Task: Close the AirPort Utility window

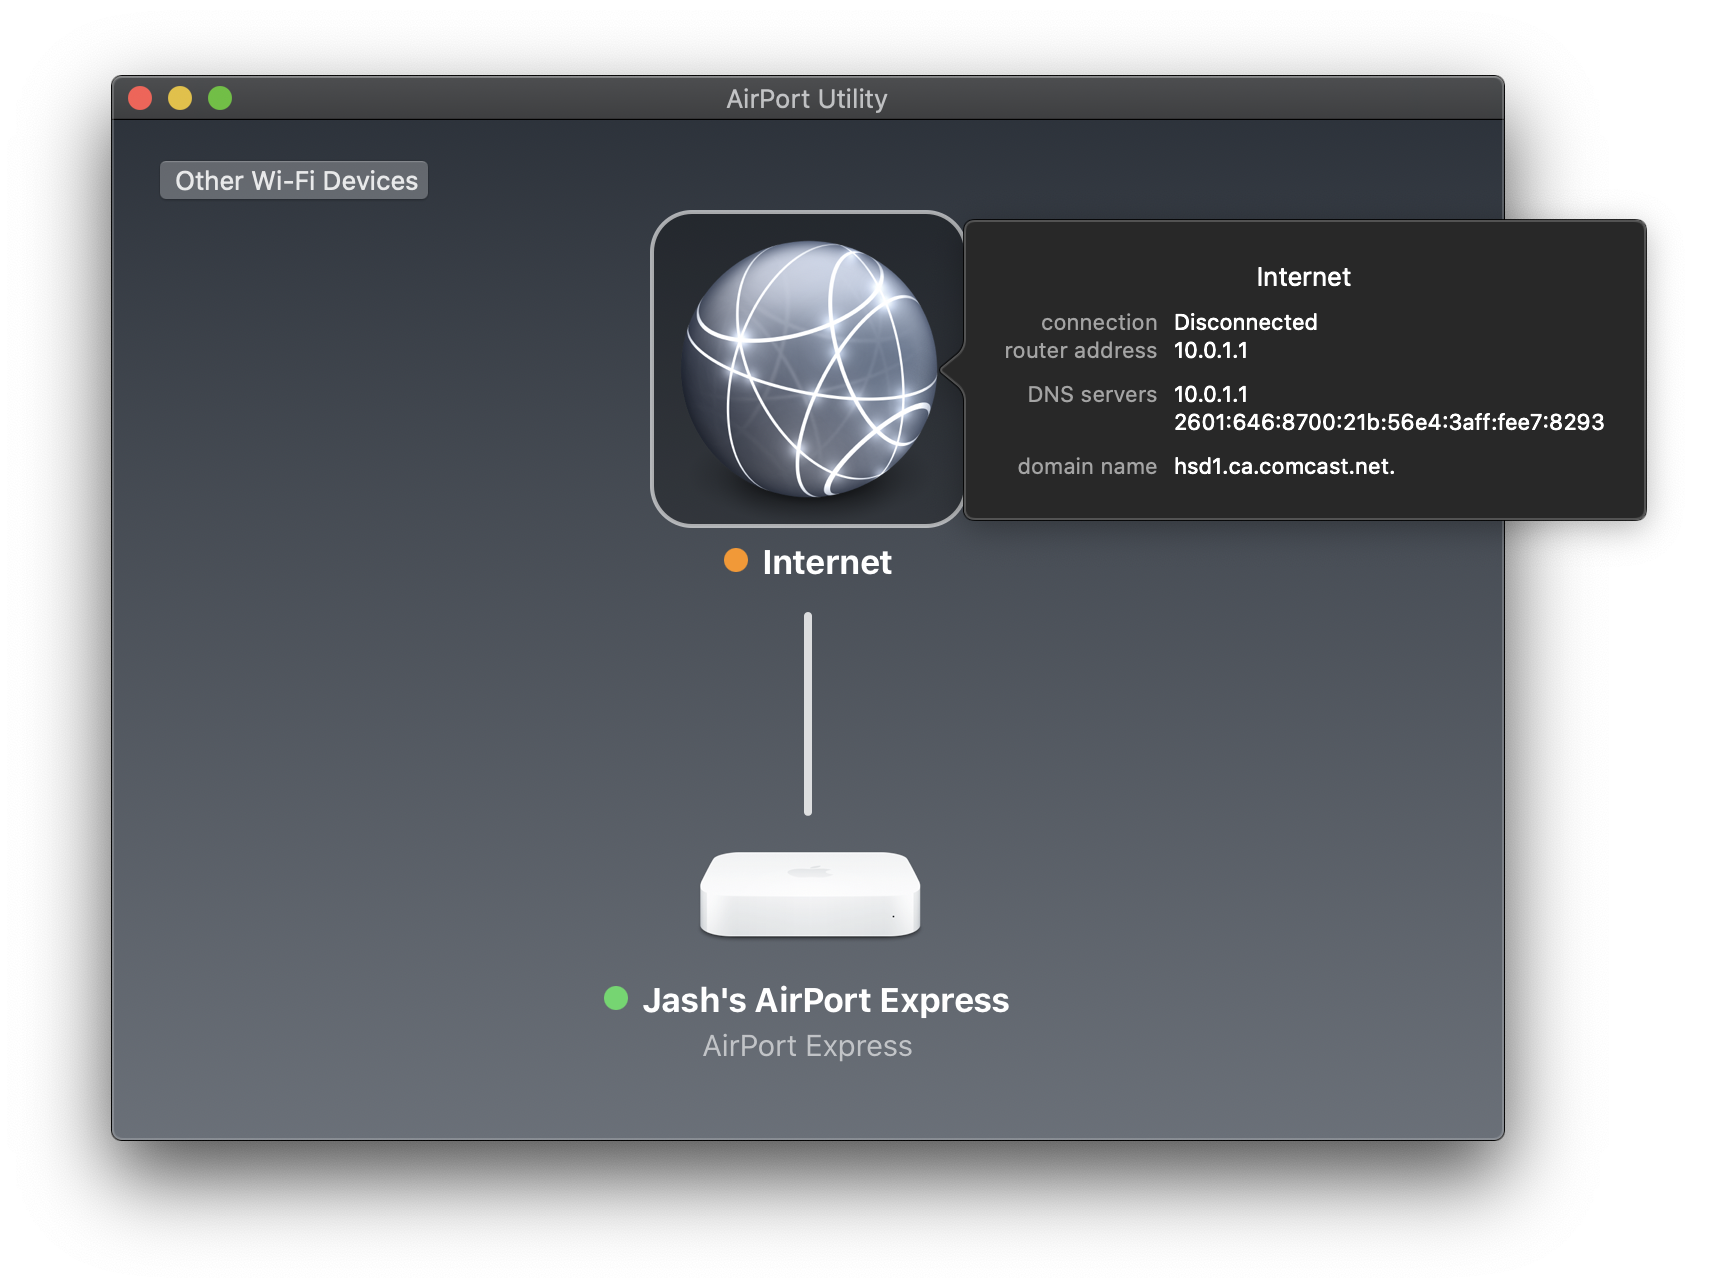Action: click(x=140, y=98)
